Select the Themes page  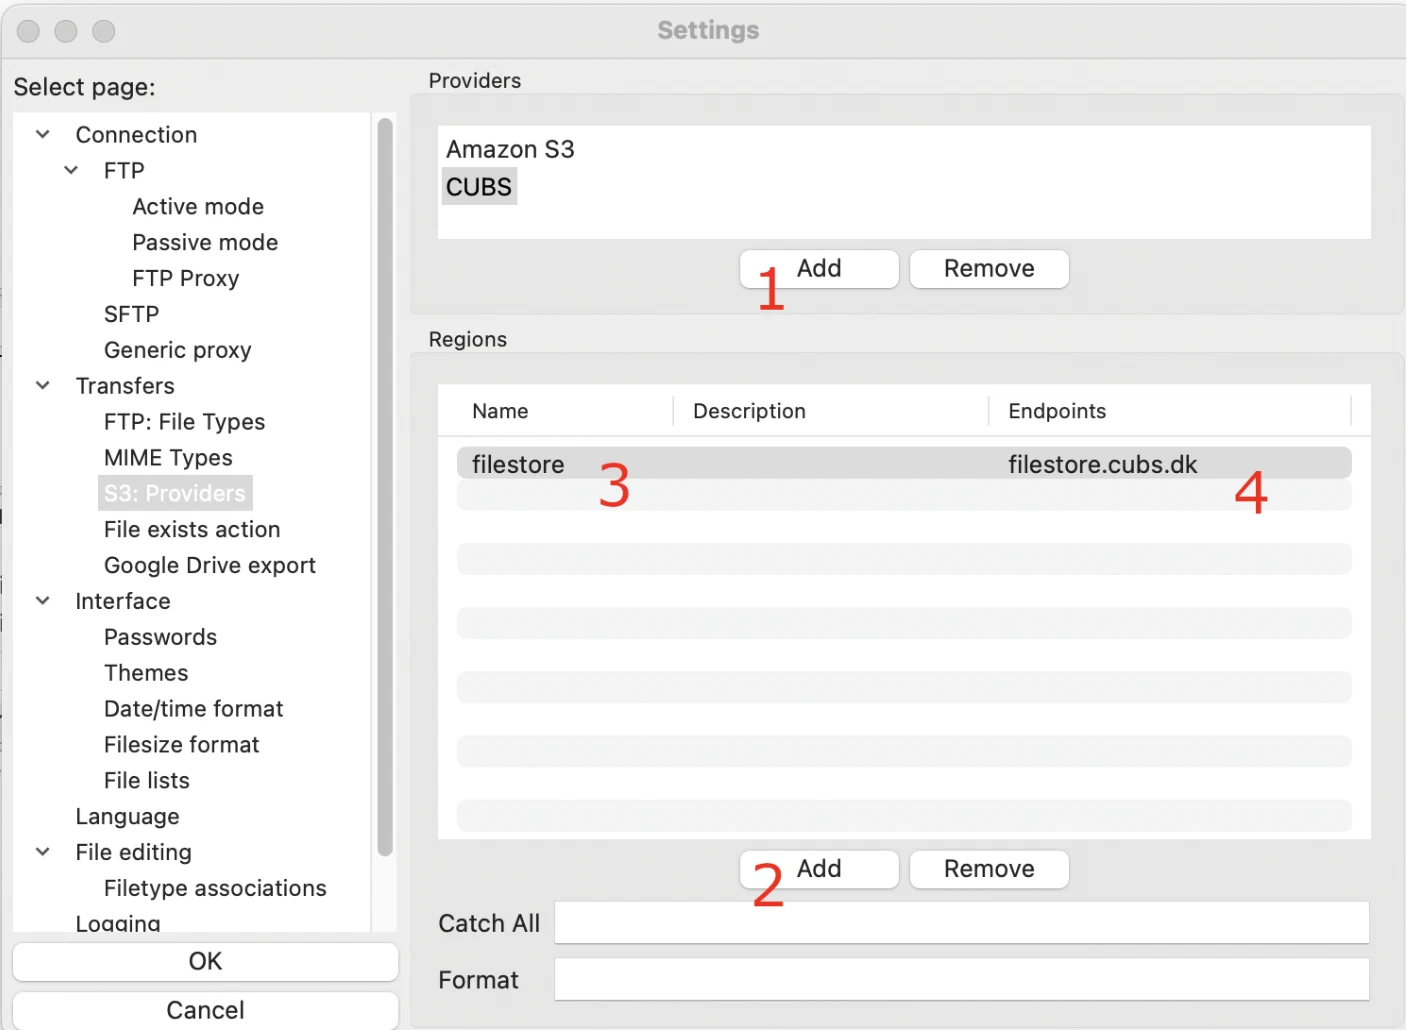(146, 673)
